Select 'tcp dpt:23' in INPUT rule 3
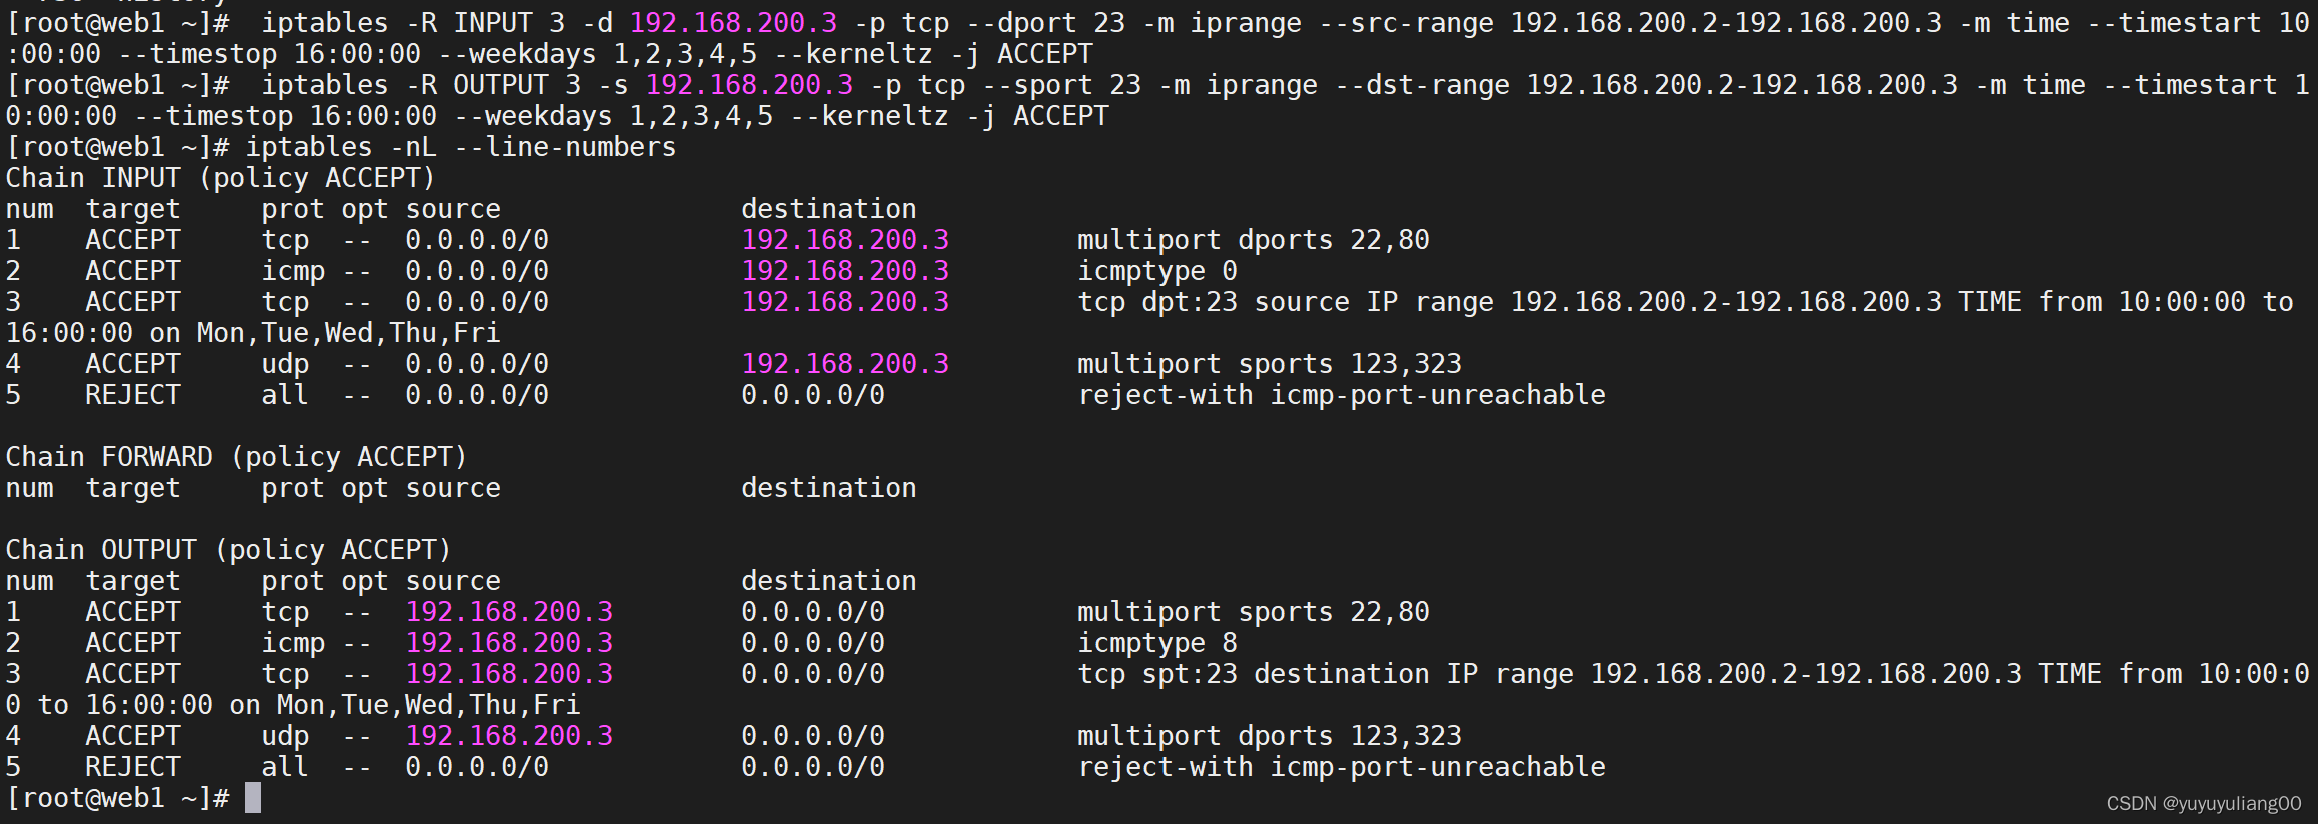 tap(1157, 302)
